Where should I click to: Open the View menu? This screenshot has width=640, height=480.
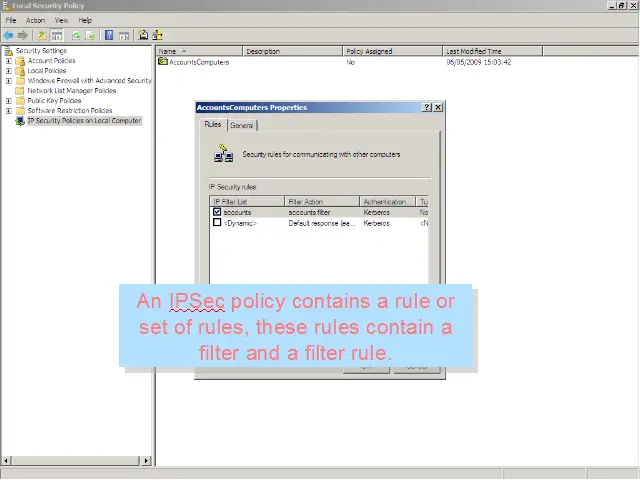pos(62,20)
